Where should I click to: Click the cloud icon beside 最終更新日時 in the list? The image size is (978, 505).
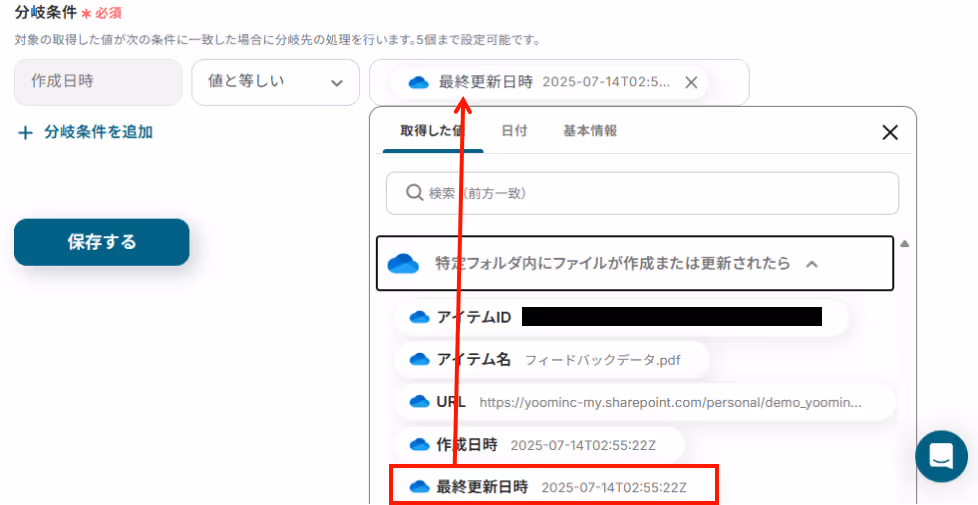point(420,486)
